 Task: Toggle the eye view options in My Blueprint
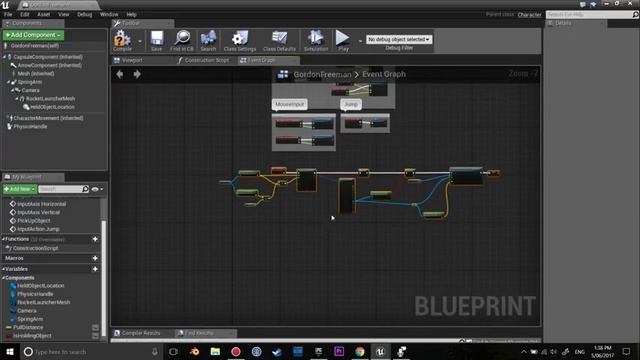97,189
